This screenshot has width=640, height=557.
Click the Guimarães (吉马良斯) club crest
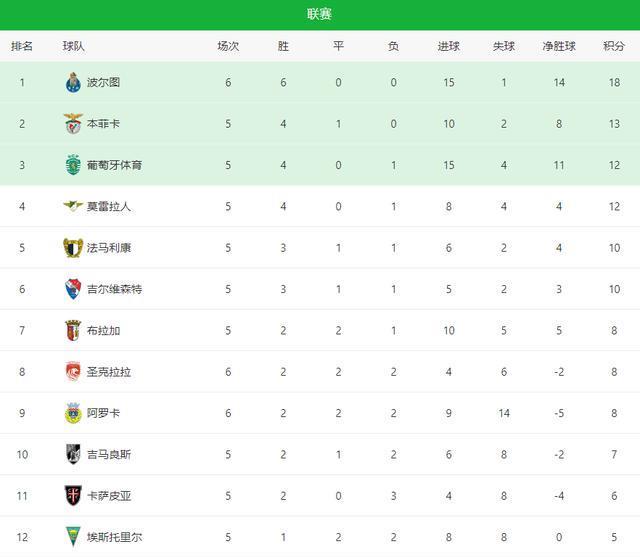click(x=73, y=454)
